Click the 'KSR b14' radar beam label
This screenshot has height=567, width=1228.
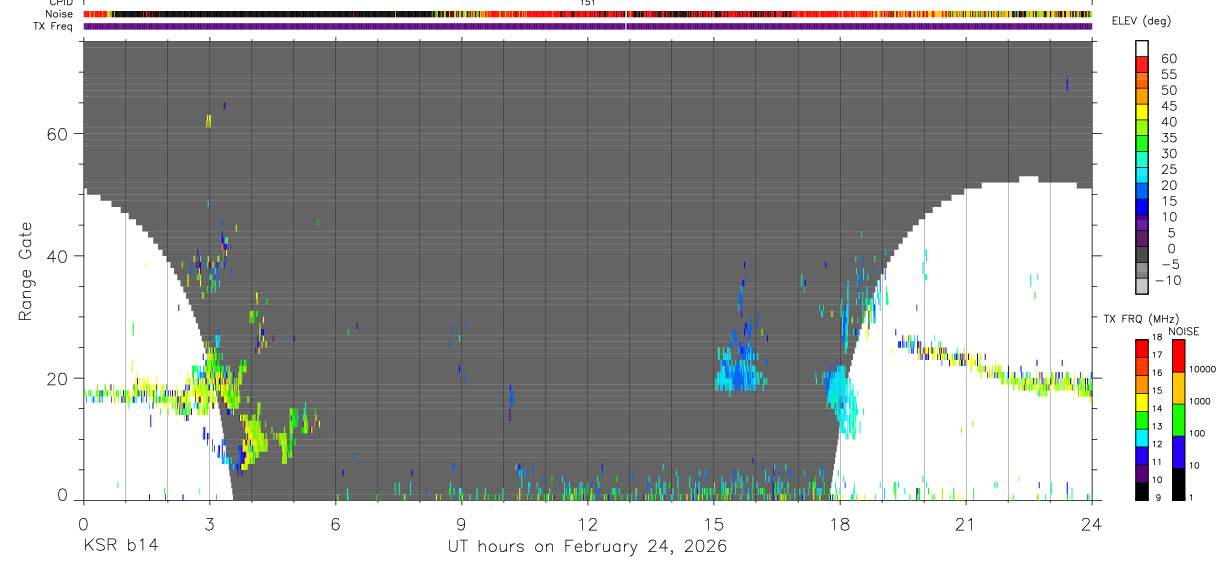119,546
